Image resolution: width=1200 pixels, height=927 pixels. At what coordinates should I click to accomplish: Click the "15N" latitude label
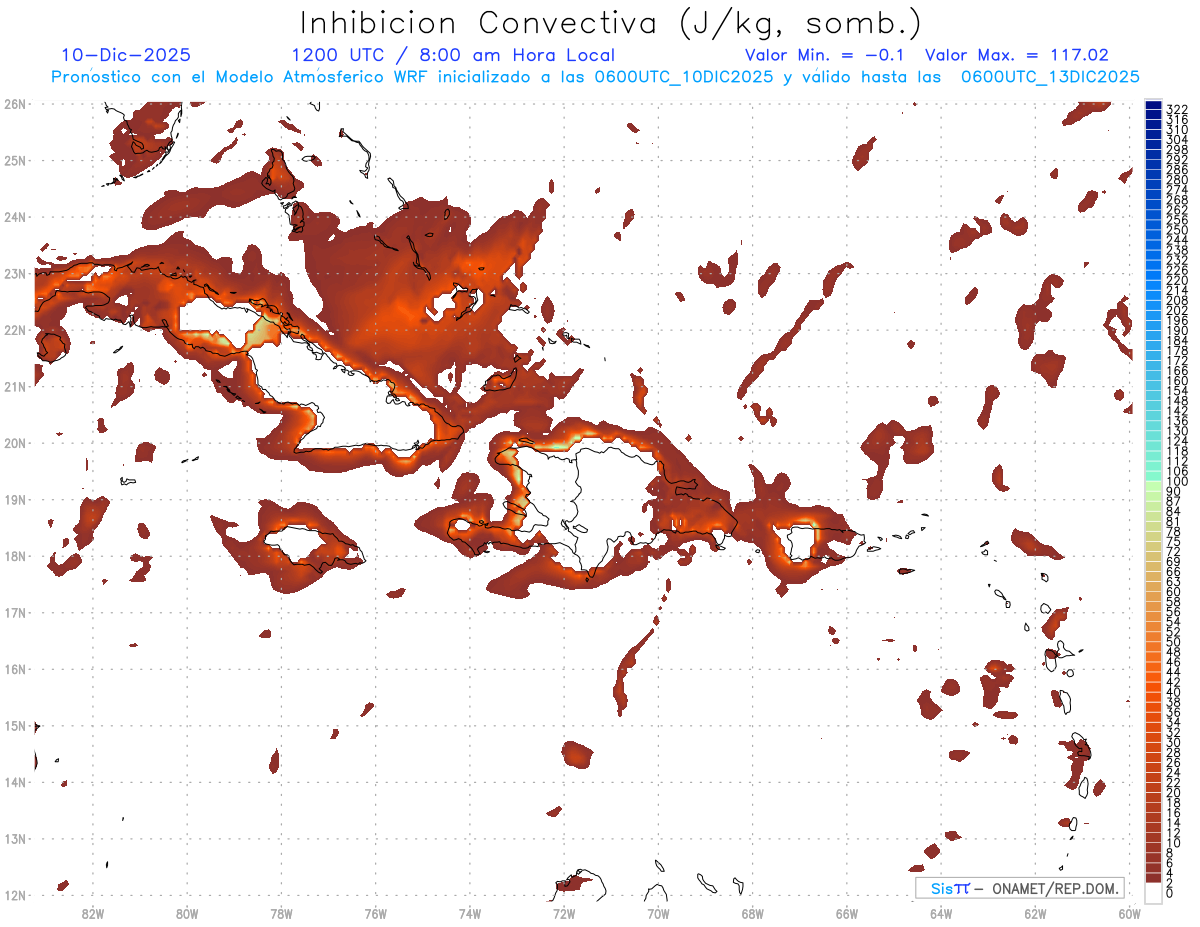tap(14, 725)
